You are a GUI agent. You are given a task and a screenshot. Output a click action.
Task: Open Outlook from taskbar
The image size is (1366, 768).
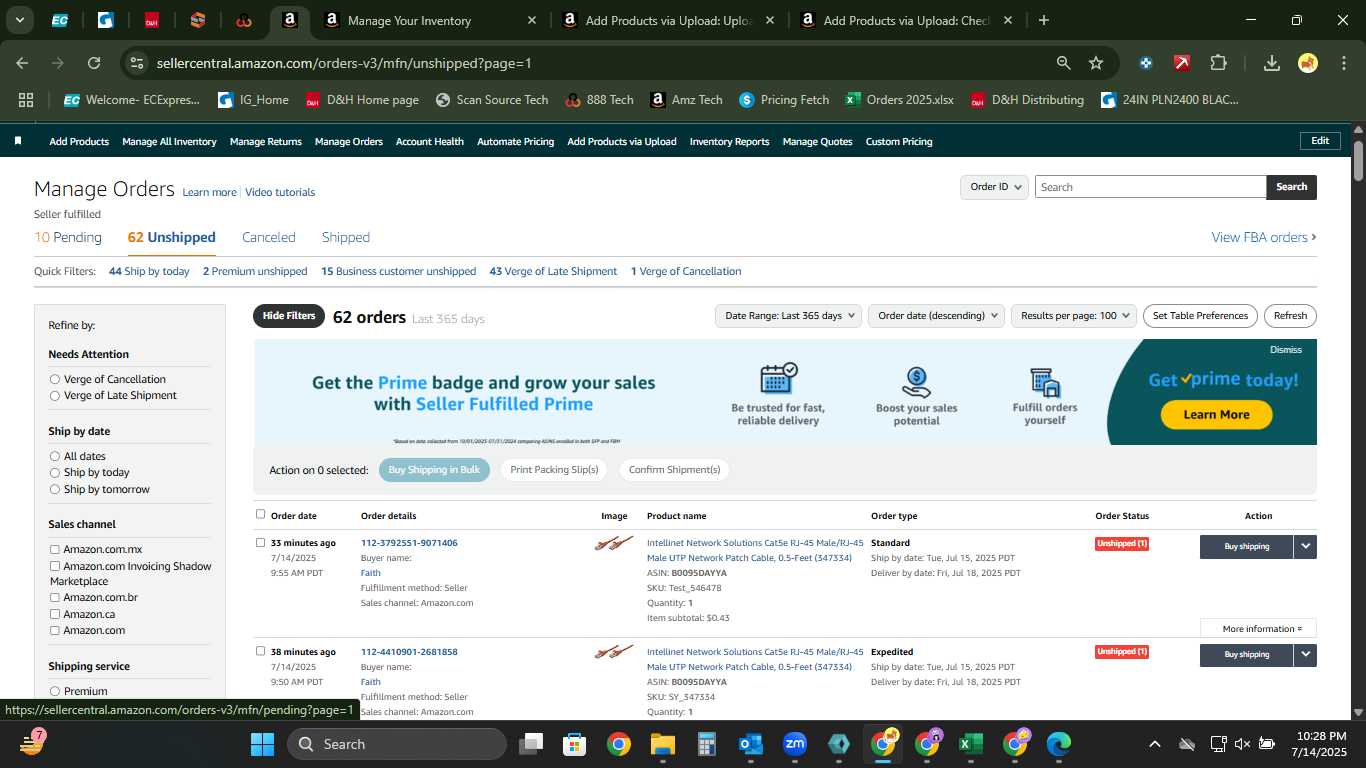751,744
